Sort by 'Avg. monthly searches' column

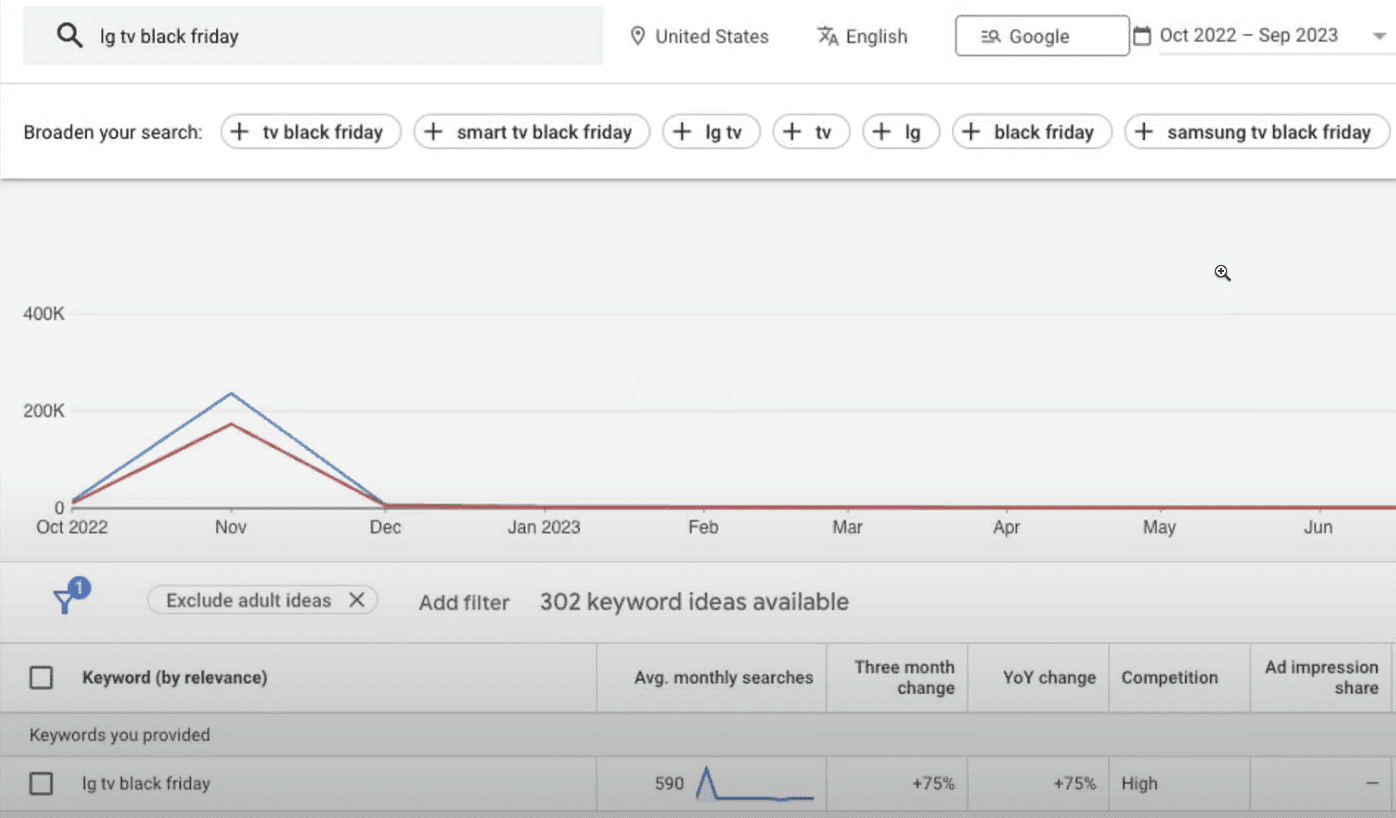pyautogui.click(x=724, y=678)
